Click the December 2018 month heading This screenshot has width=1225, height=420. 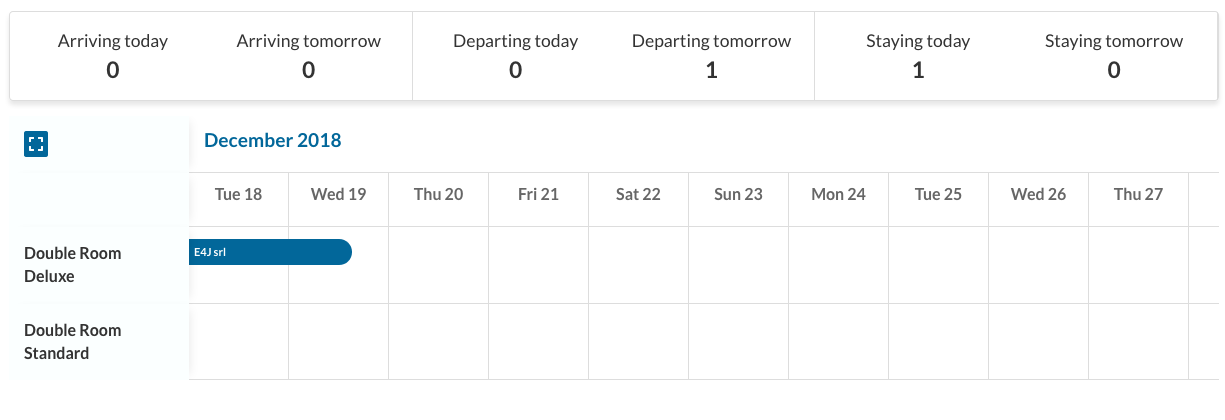[272, 140]
